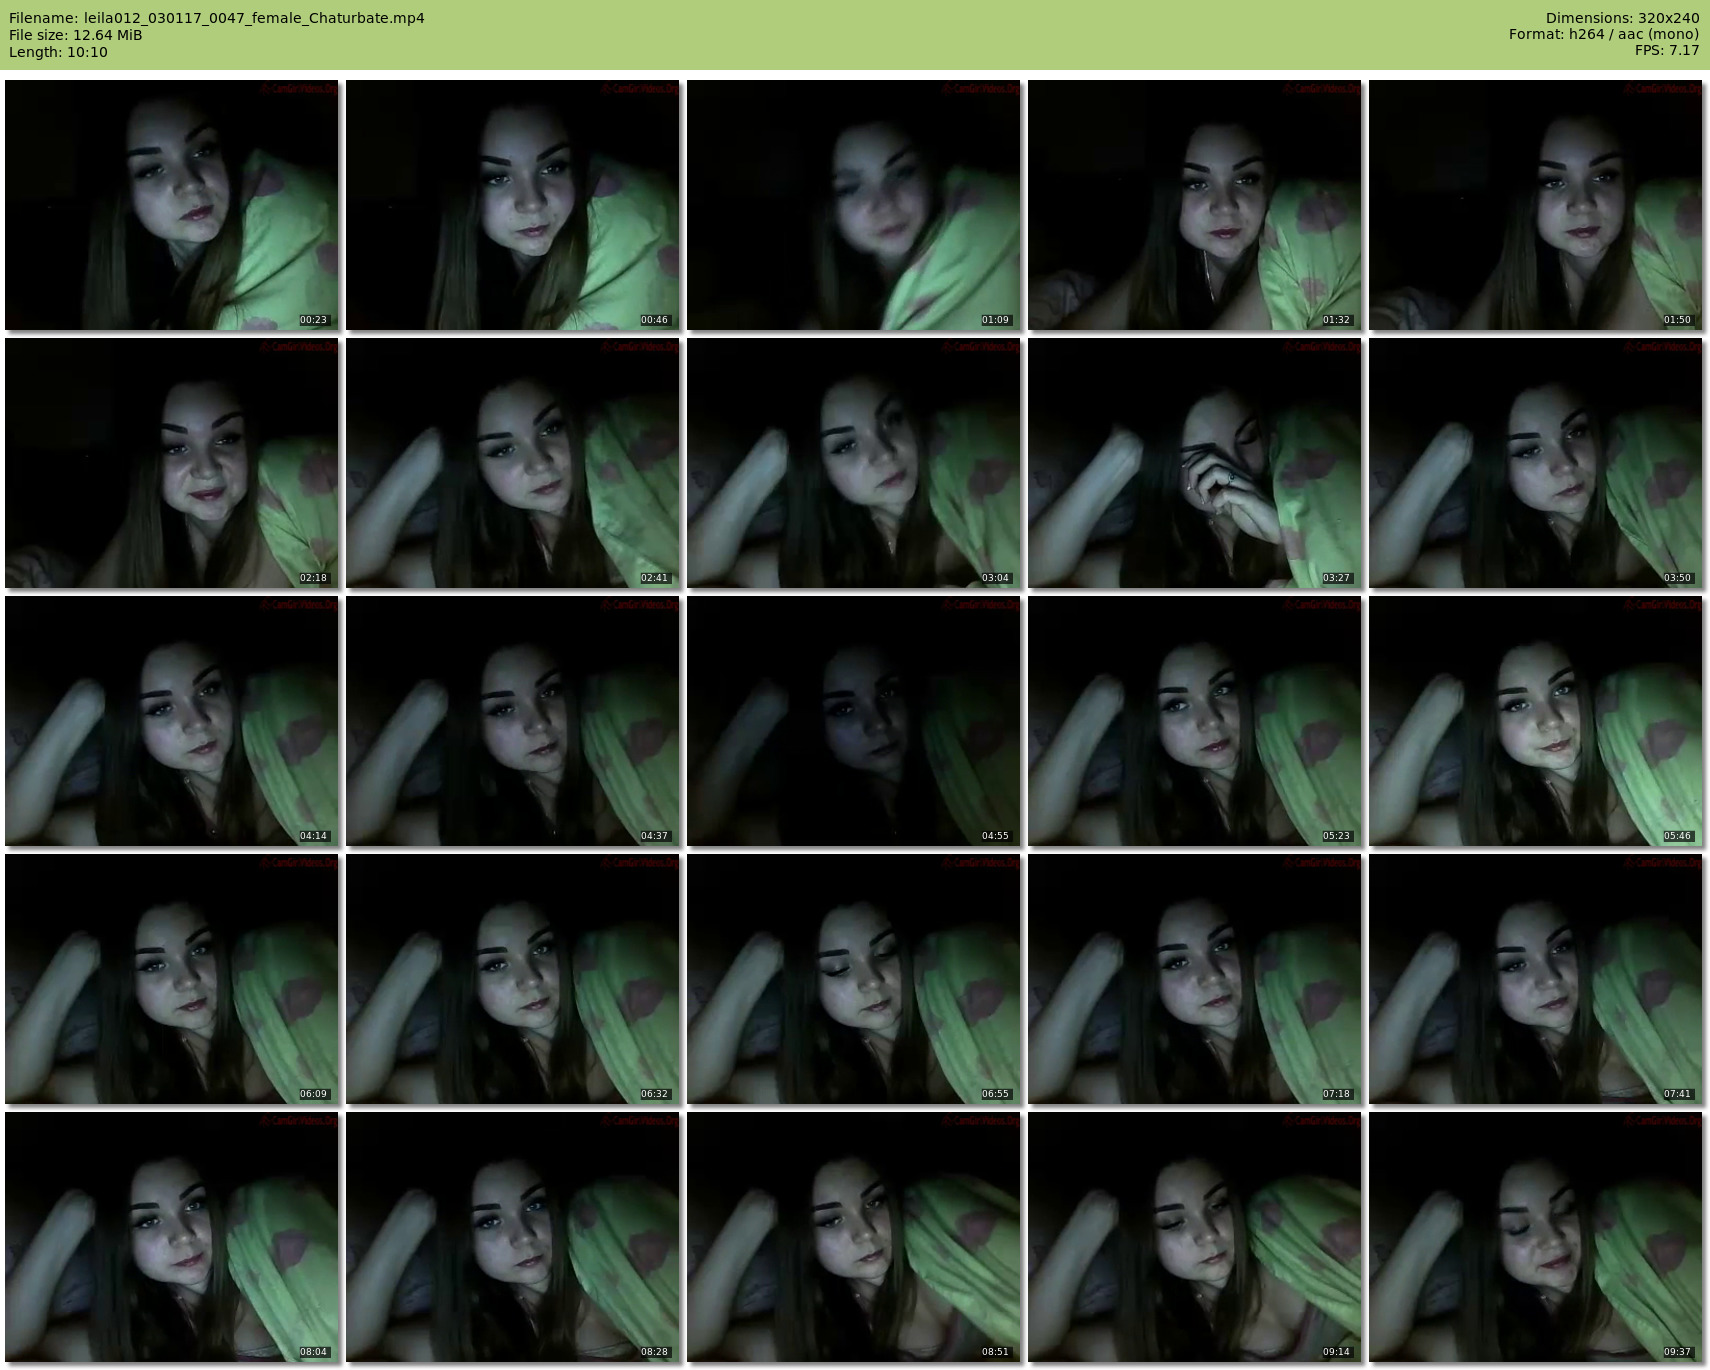Image resolution: width=1710 pixels, height=1370 pixels.
Task: Choose the thumbnail at 08:51
Action: coord(854,1237)
